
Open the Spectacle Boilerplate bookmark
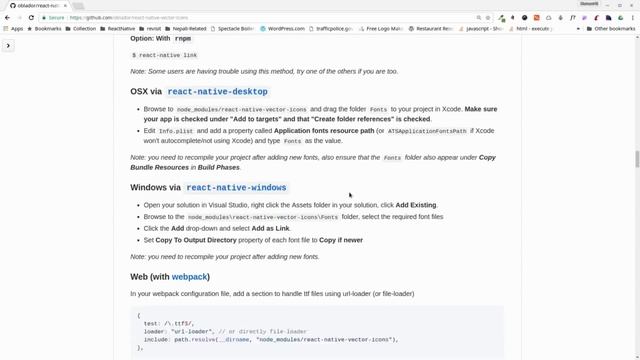233,29
